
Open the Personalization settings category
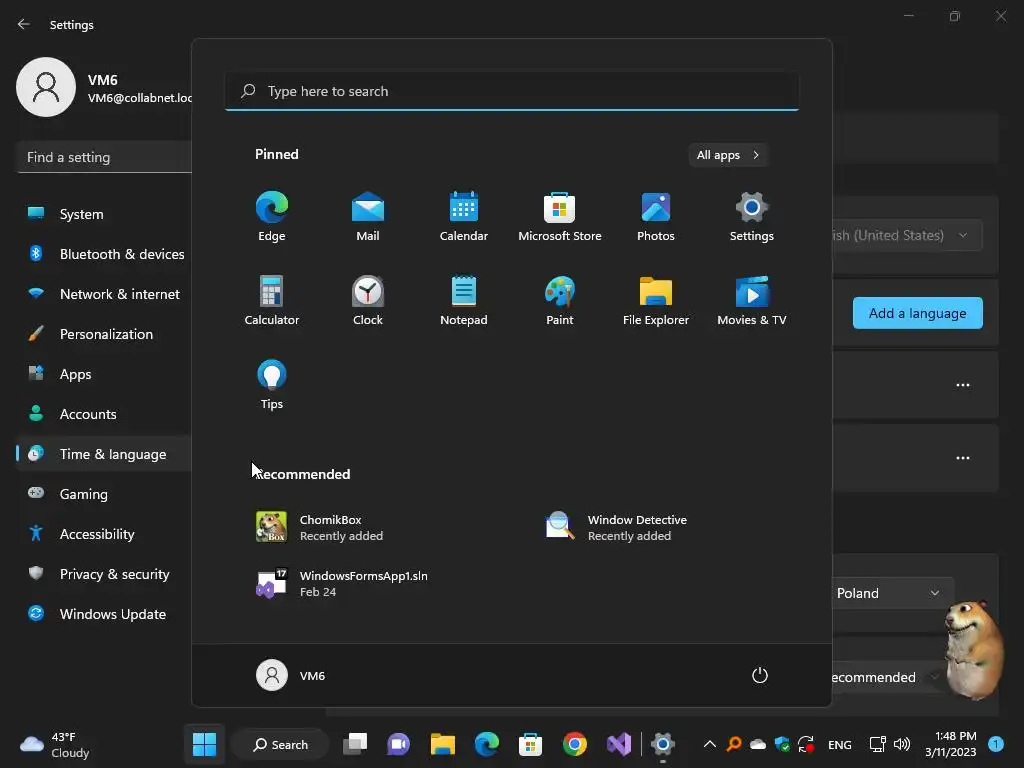104,334
